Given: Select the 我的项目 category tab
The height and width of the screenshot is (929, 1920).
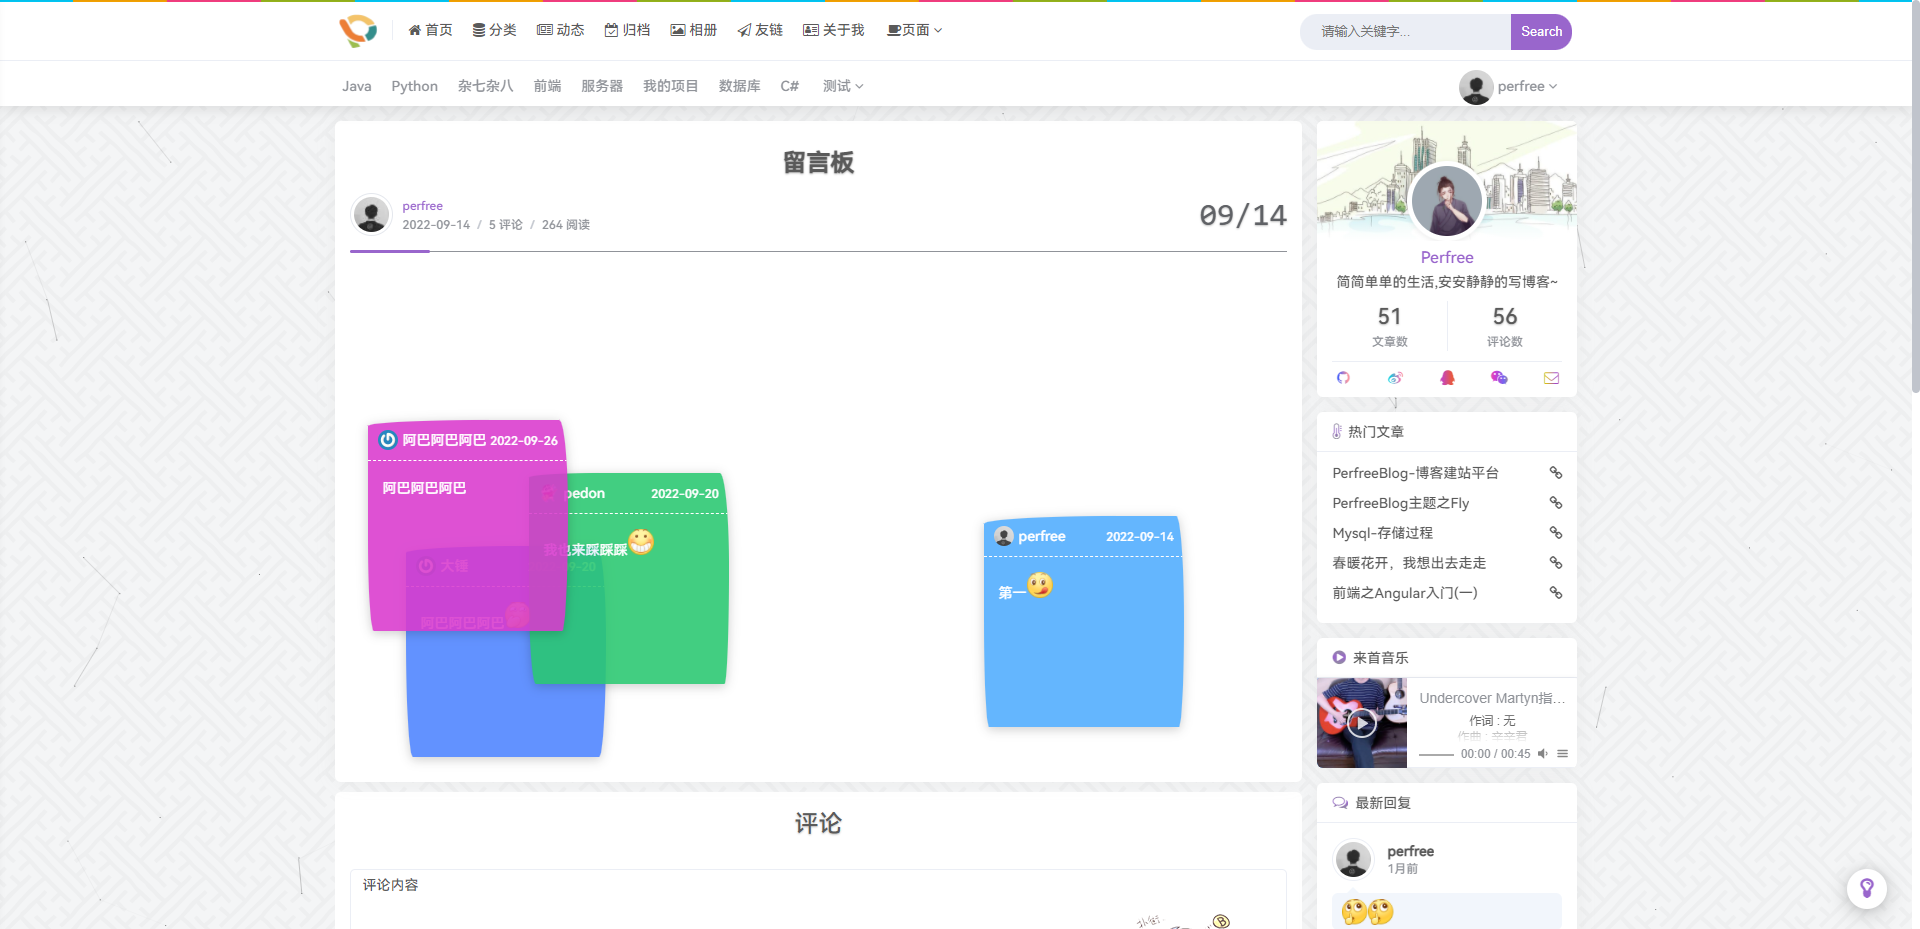Looking at the screenshot, I should point(671,86).
